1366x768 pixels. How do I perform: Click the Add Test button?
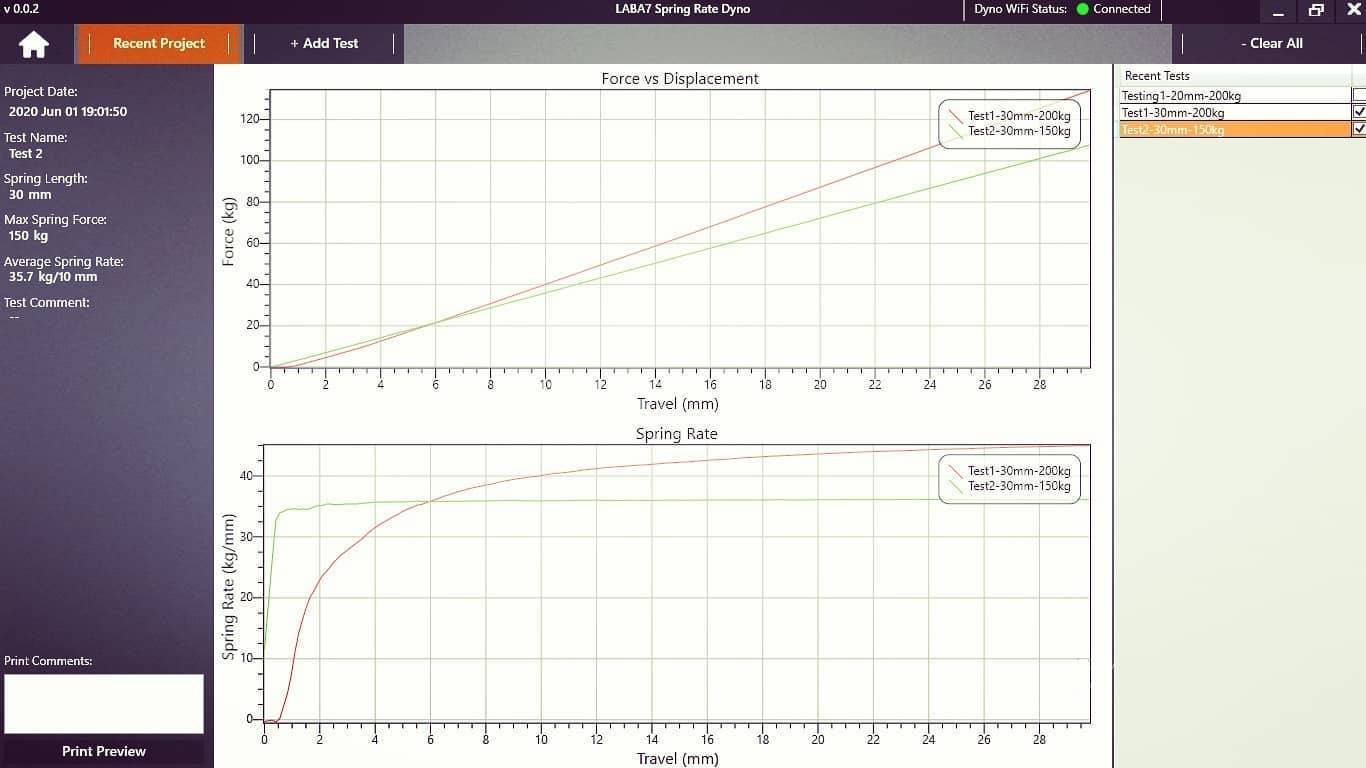click(324, 43)
